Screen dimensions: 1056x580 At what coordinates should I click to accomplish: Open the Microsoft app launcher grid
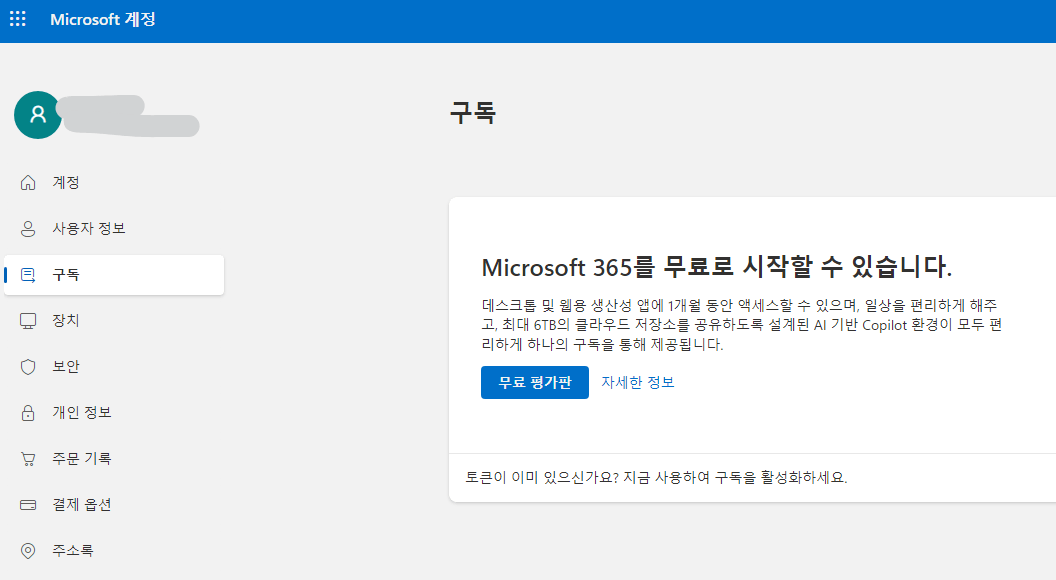point(18,19)
